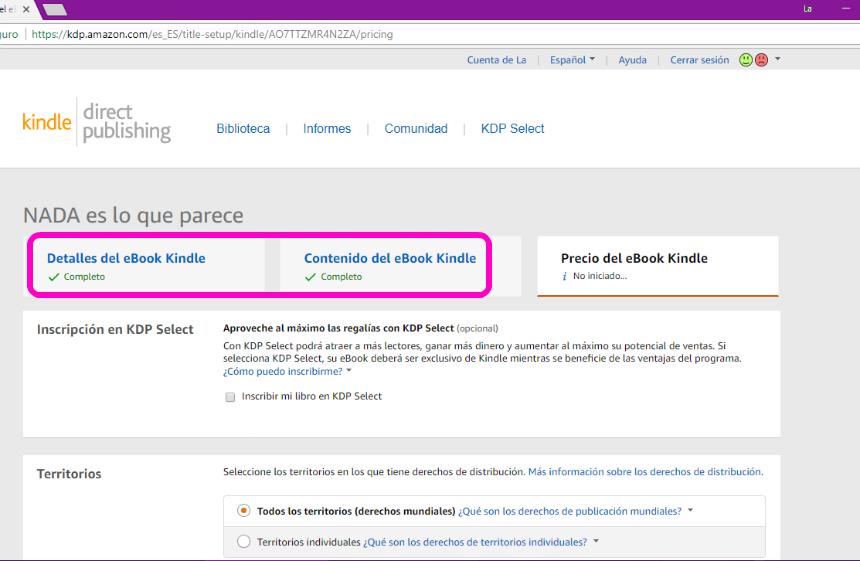Viewport: 860px width, 561px height.
Task: Select the Precio del eBook Kindle tab
Action: (x=658, y=267)
